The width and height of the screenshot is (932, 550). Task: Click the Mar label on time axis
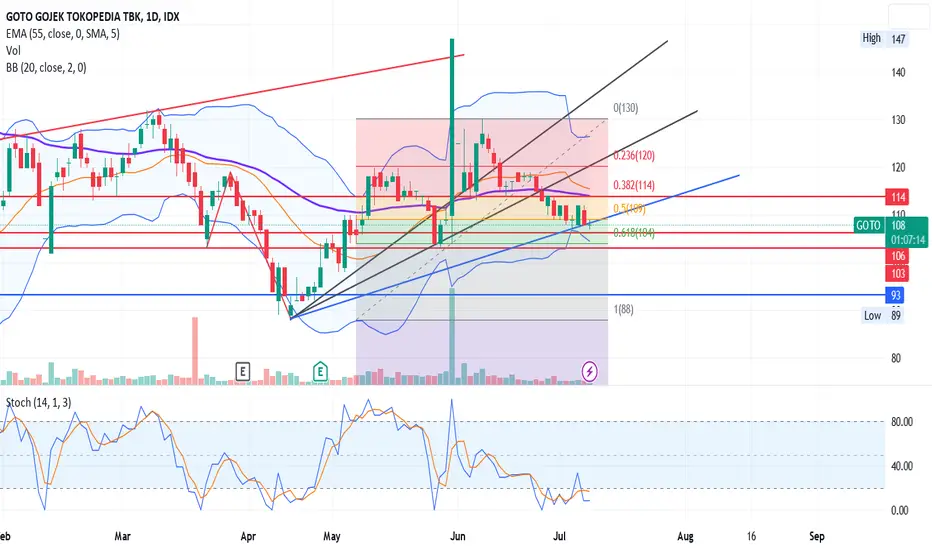point(122,536)
